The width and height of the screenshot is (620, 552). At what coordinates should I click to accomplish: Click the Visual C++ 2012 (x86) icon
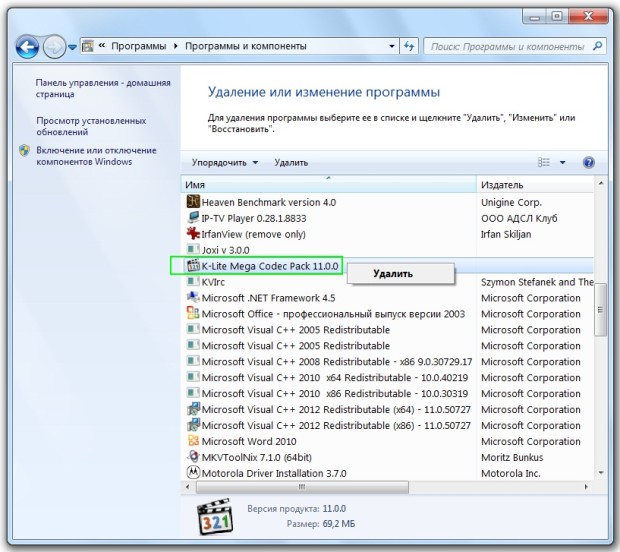(x=193, y=425)
